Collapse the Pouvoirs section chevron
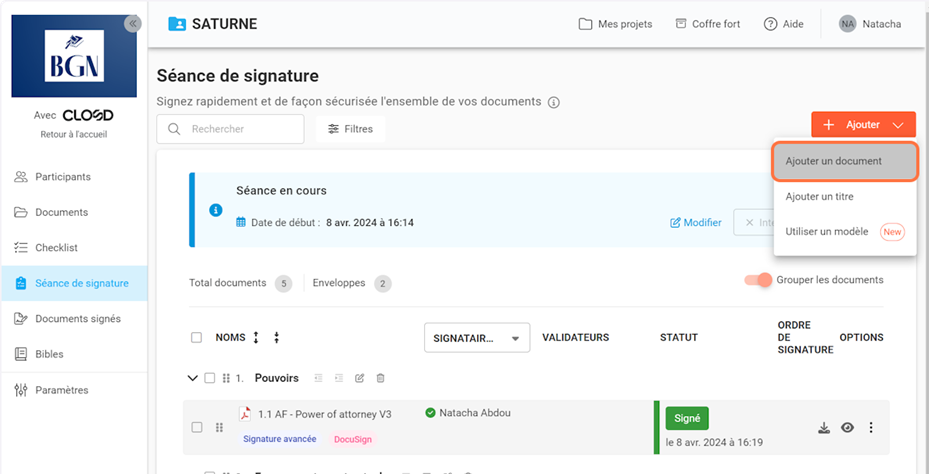This screenshot has height=474, width=929. 193,378
